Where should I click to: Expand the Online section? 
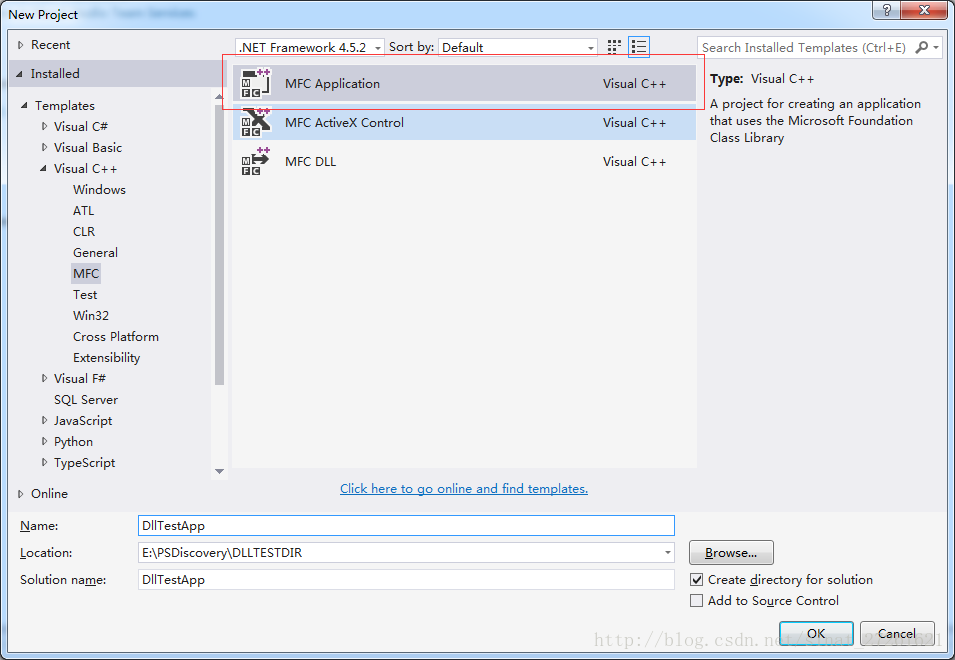tap(21, 494)
